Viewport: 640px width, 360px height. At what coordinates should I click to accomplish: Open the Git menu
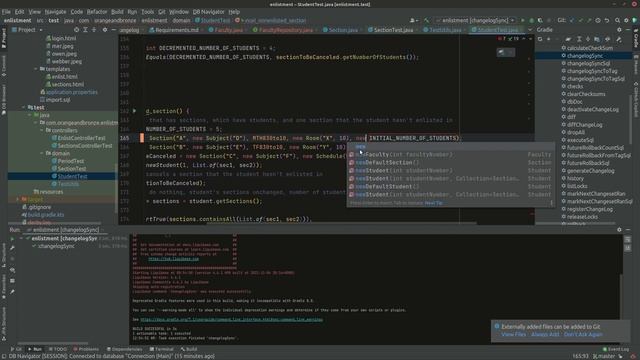162,12
